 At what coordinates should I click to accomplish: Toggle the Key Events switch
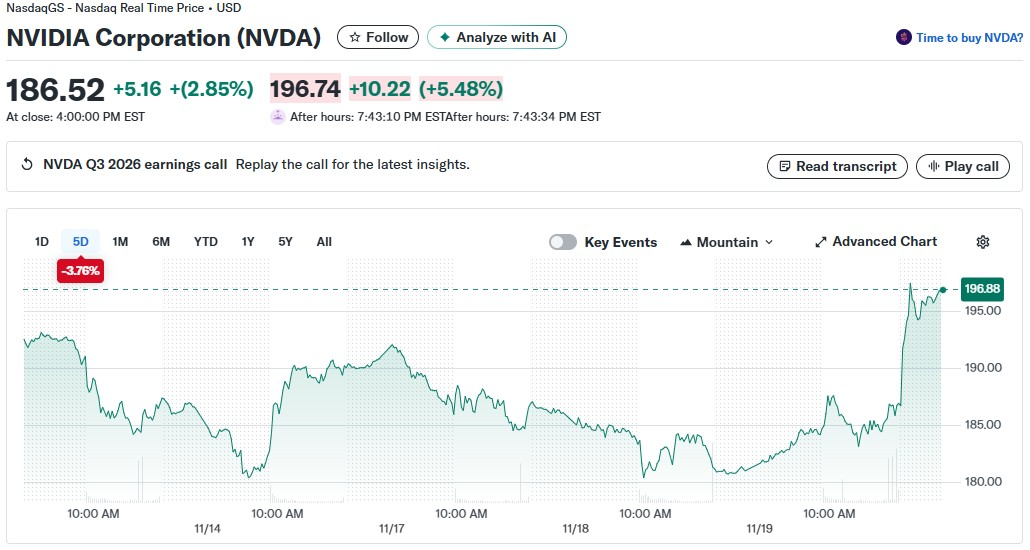563,242
